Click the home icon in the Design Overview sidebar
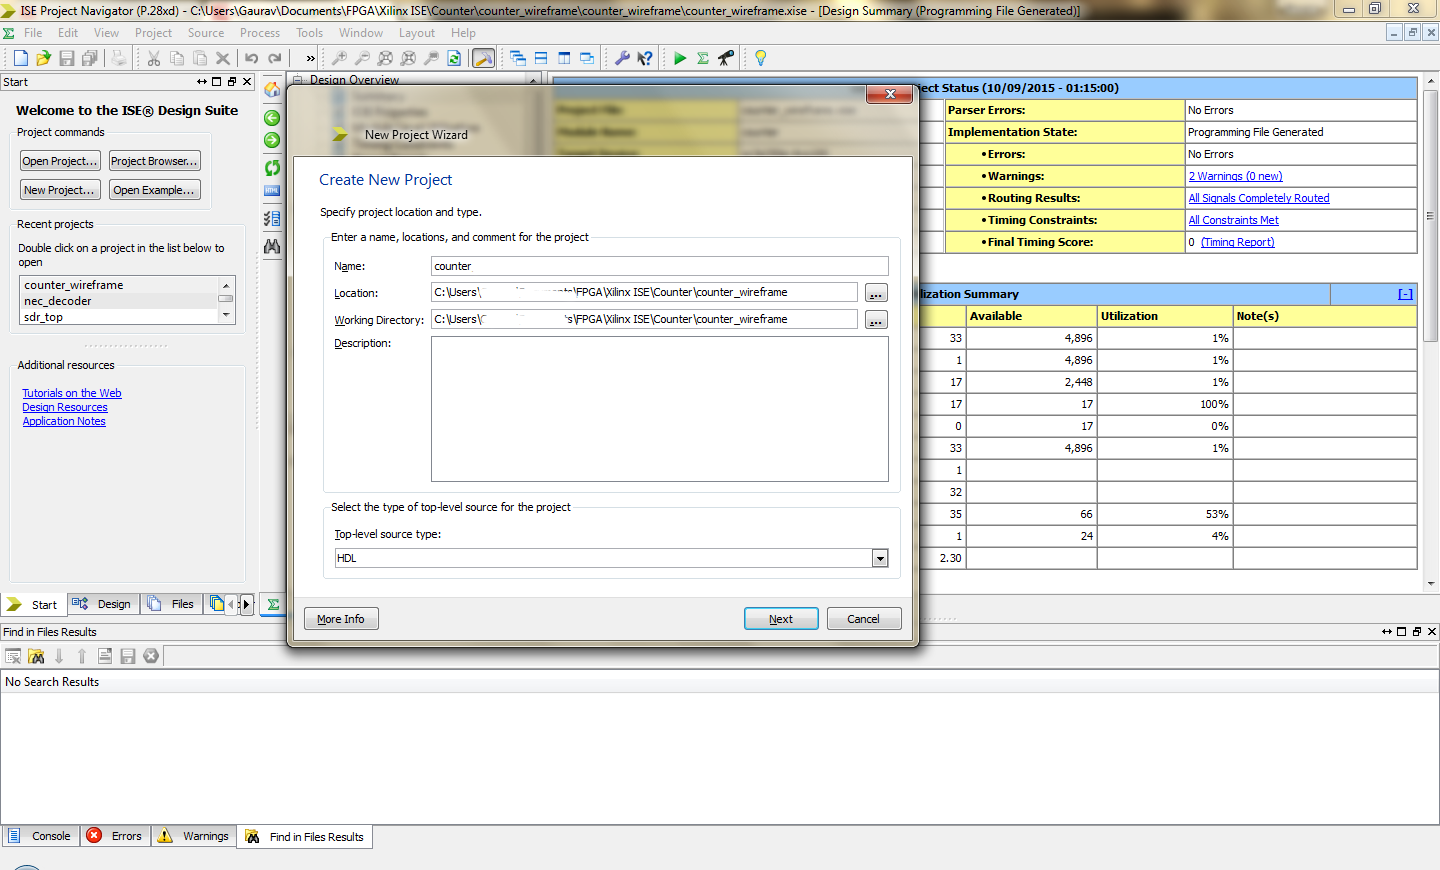 click(271, 90)
